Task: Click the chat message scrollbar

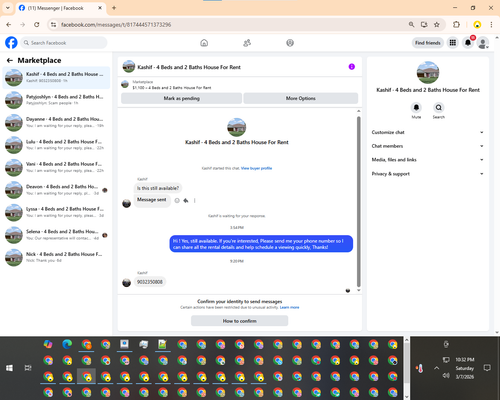Action: [x=359, y=201]
